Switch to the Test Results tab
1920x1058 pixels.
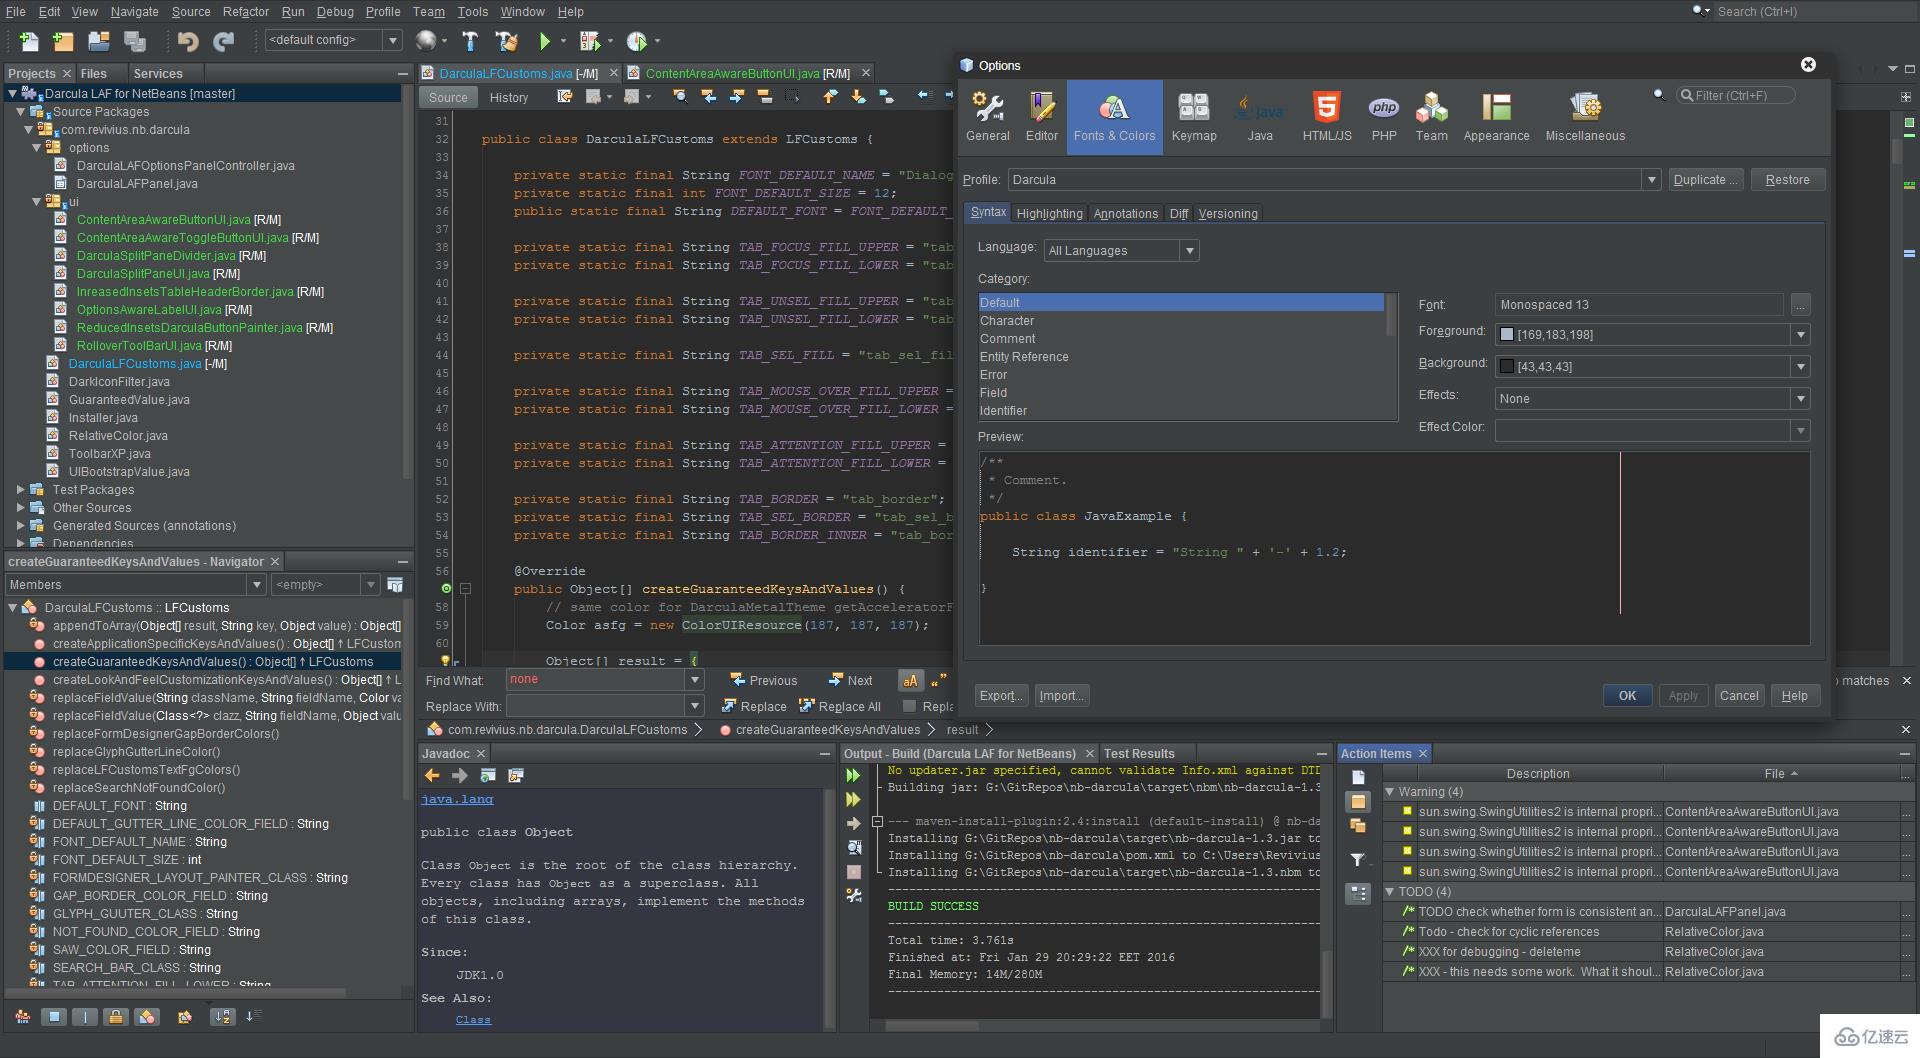(x=1139, y=754)
